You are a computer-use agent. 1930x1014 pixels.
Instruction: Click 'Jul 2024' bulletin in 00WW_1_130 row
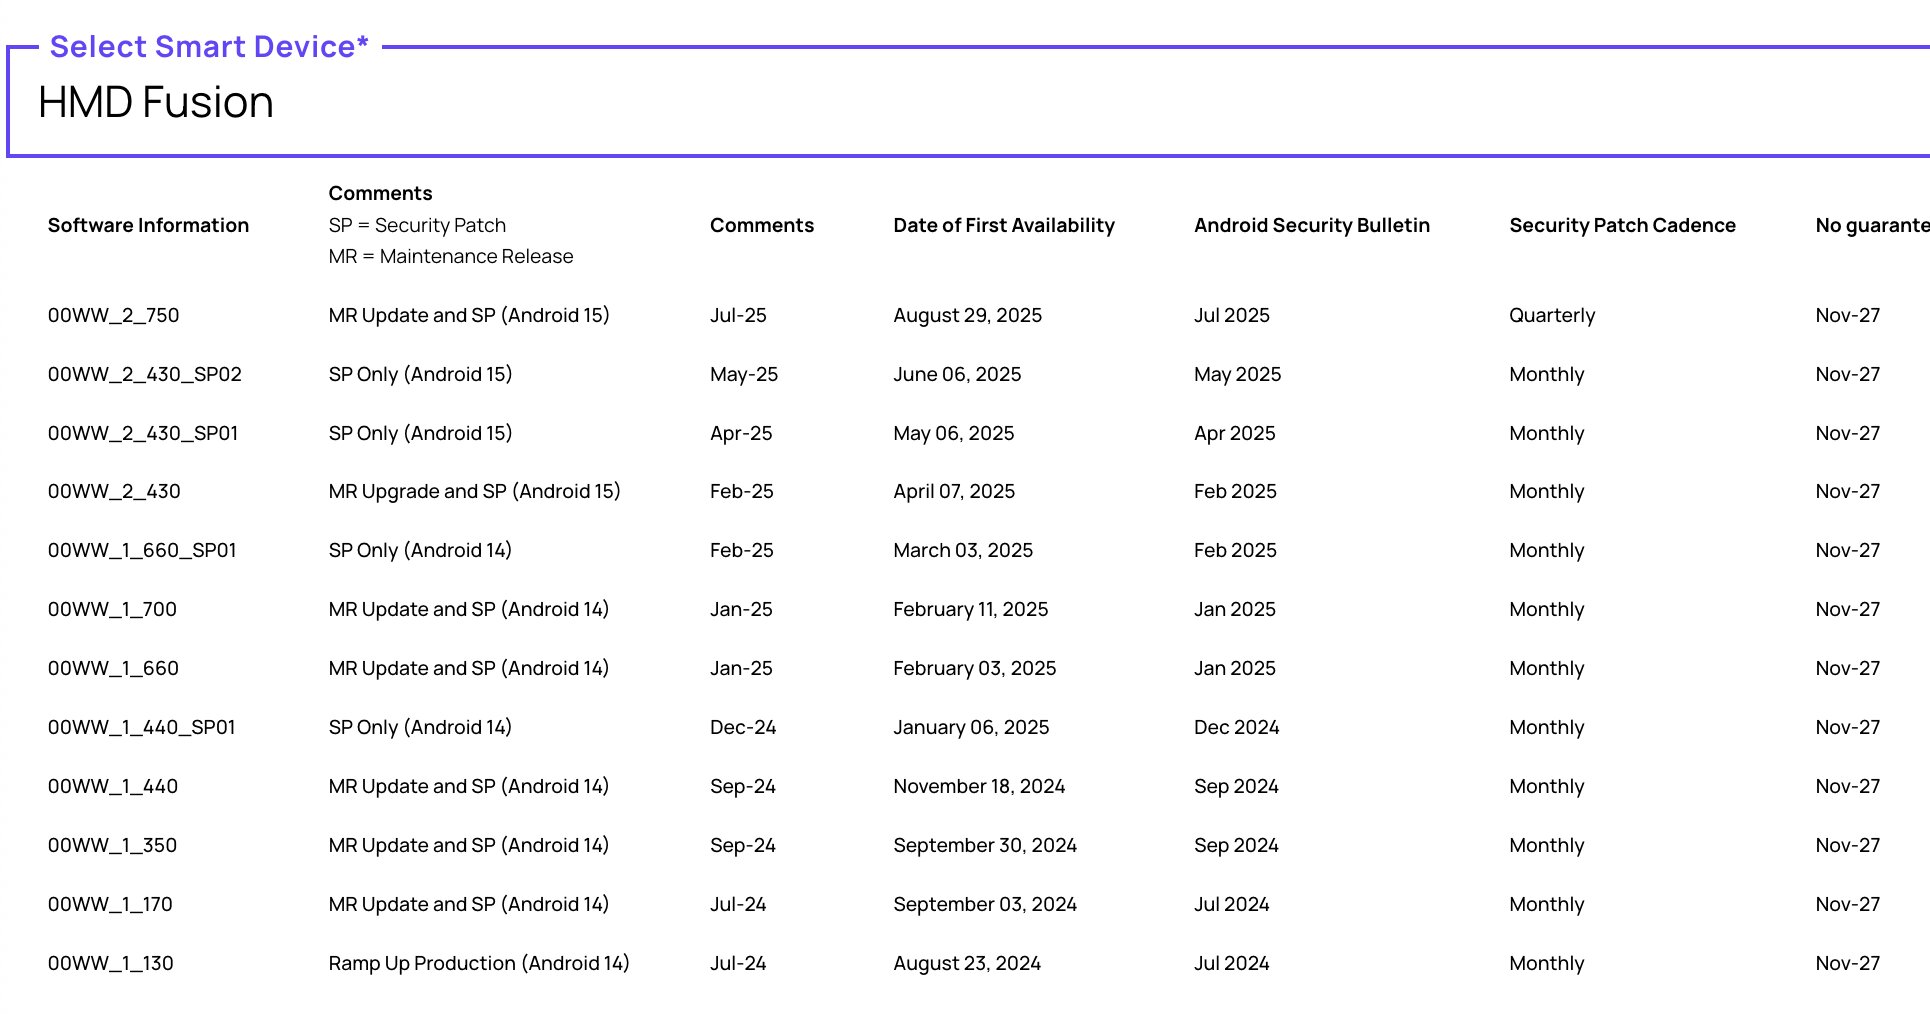coord(1232,963)
